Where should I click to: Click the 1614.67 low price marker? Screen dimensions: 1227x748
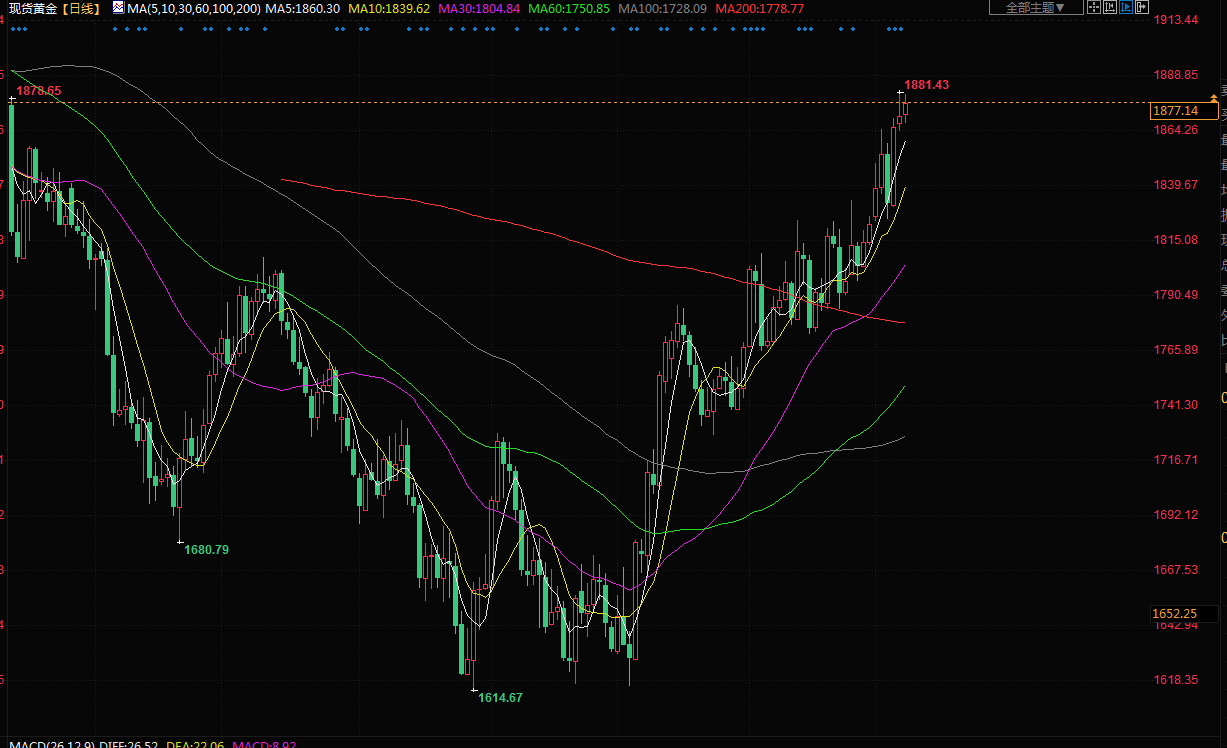(x=500, y=697)
